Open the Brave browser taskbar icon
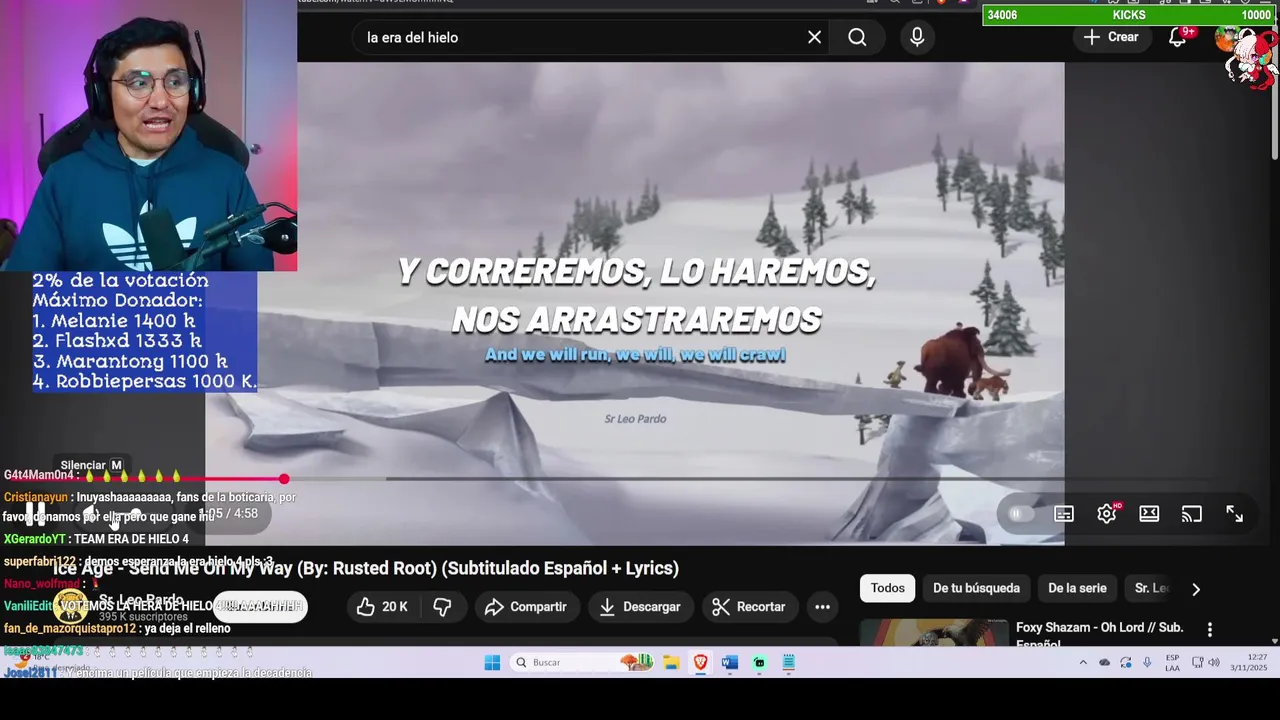 tap(700, 662)
